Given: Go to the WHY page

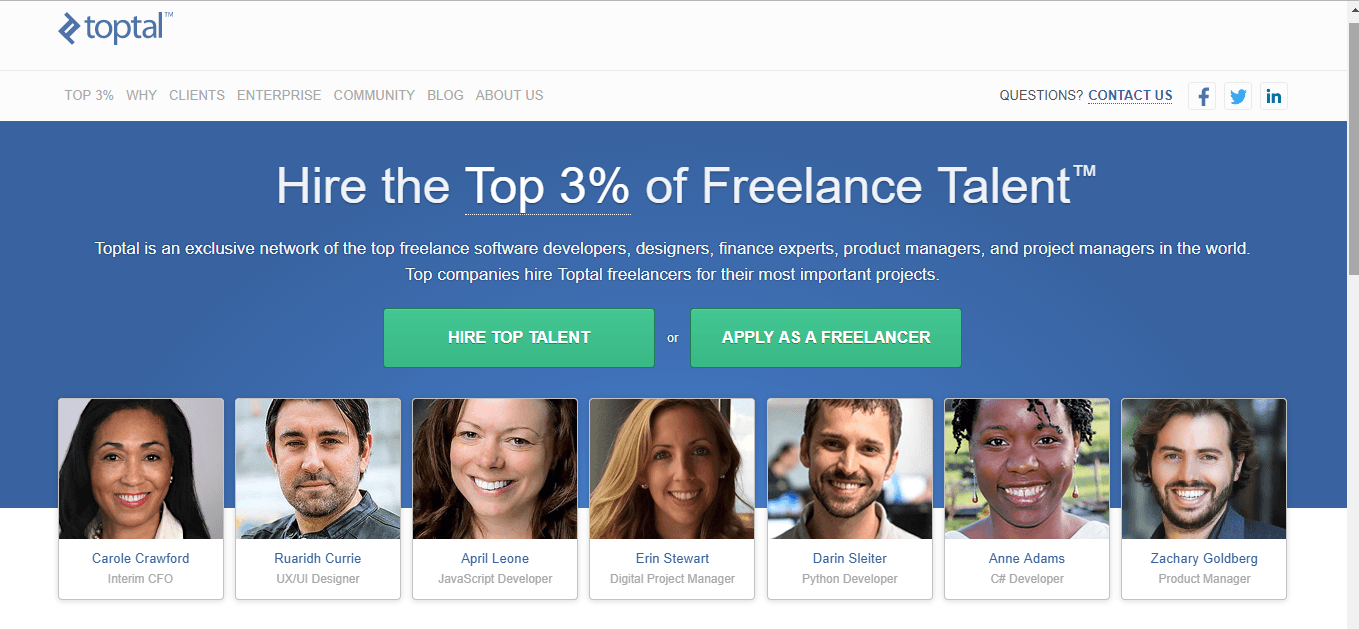Looking at the screenshot, I should click(141, 95).
